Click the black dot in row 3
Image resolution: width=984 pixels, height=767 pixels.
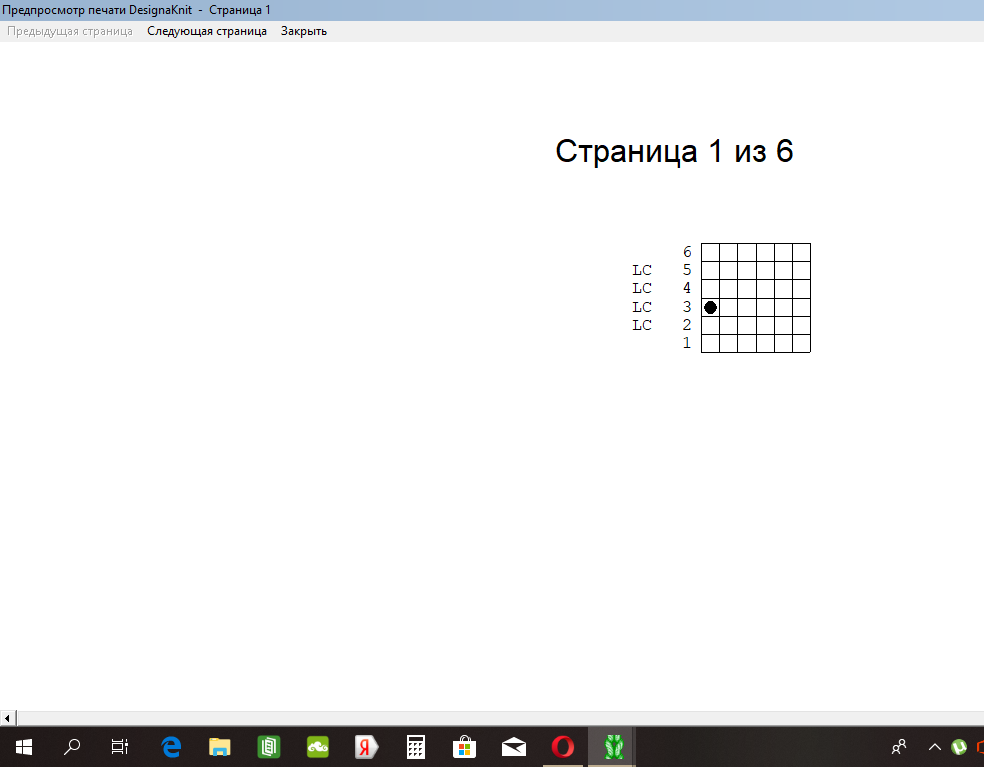click(710, 308)
